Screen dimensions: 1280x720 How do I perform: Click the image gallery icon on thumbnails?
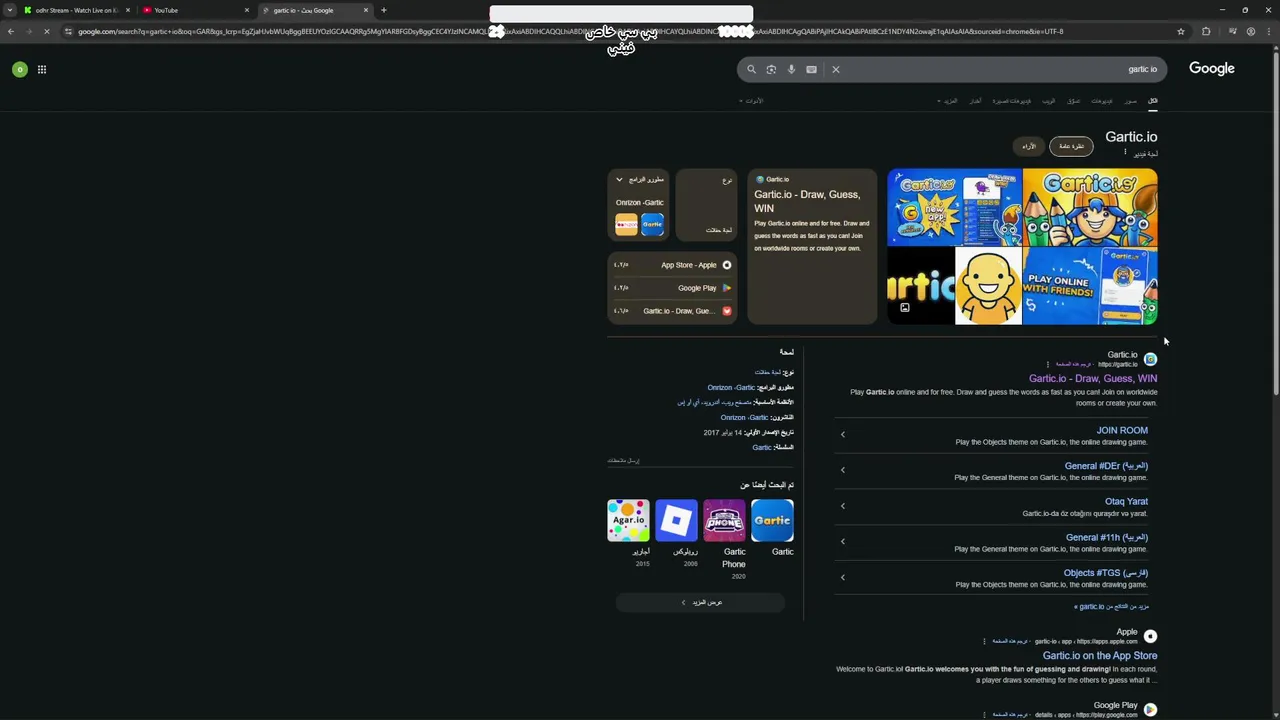point(905,308)
